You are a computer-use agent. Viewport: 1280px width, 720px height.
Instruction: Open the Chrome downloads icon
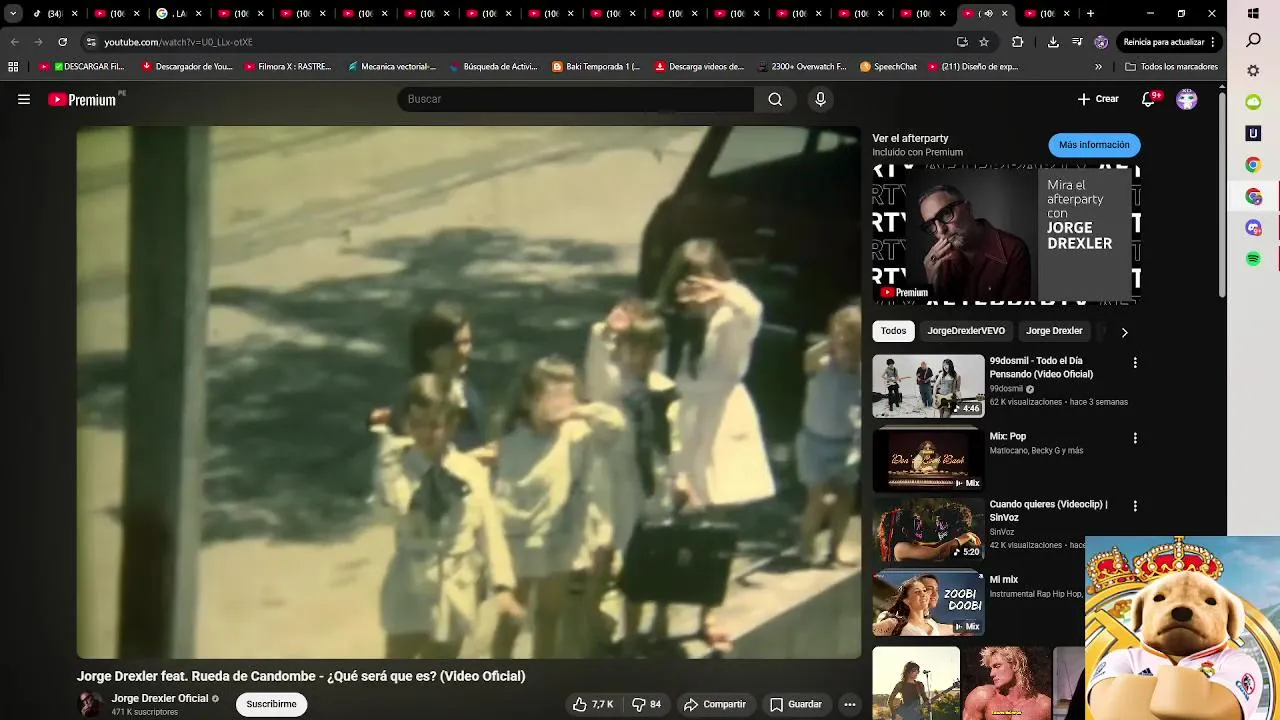click(x=1053, y=42)
